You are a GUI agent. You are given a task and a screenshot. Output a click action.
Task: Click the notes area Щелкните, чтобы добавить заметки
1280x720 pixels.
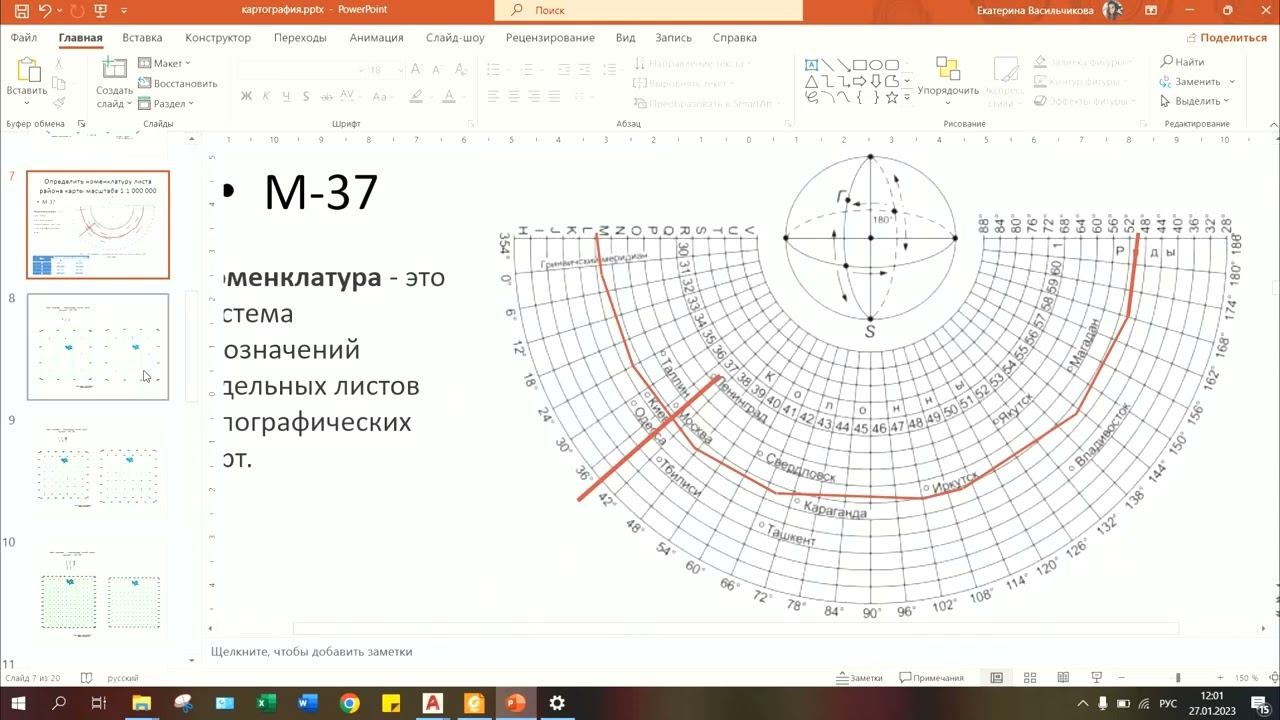(x=311, y=652)
